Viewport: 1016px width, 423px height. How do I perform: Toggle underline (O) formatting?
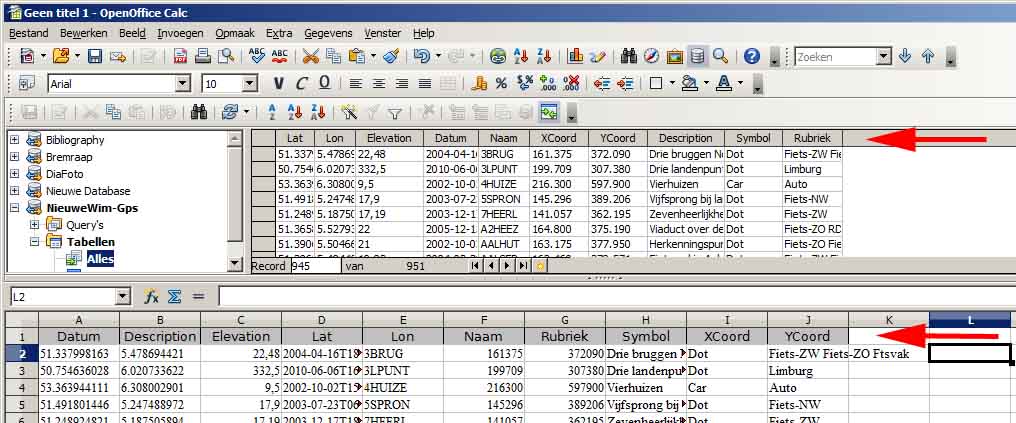[325, 83]
